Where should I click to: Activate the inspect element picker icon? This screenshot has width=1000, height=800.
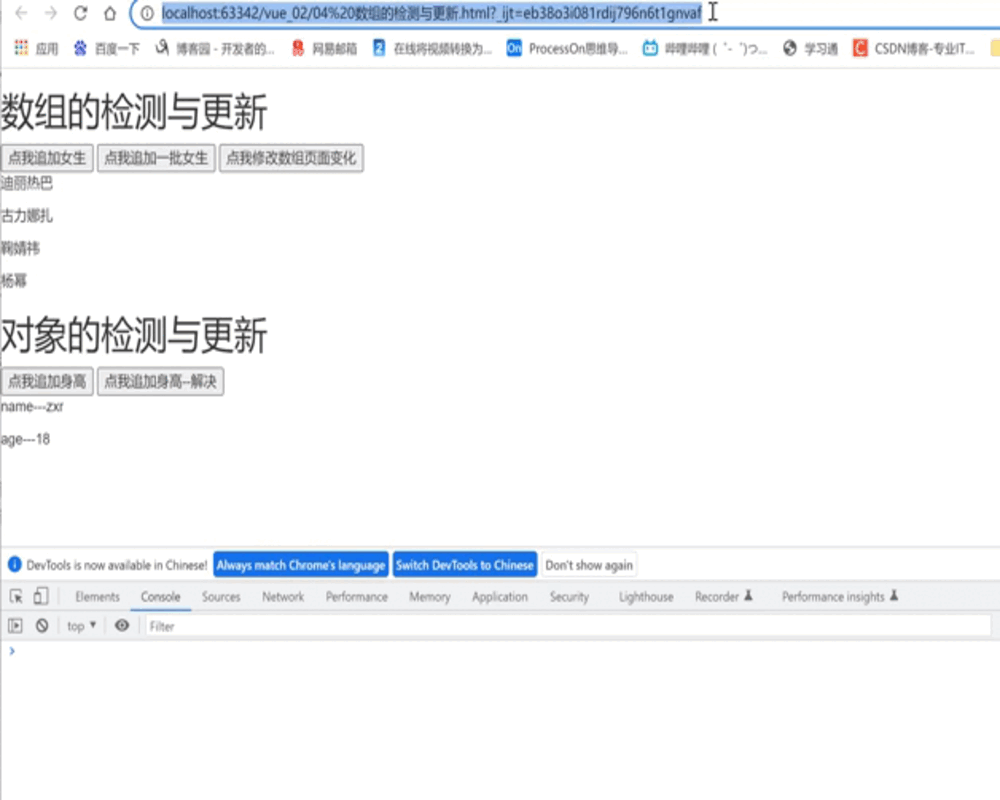pos(17,596)
